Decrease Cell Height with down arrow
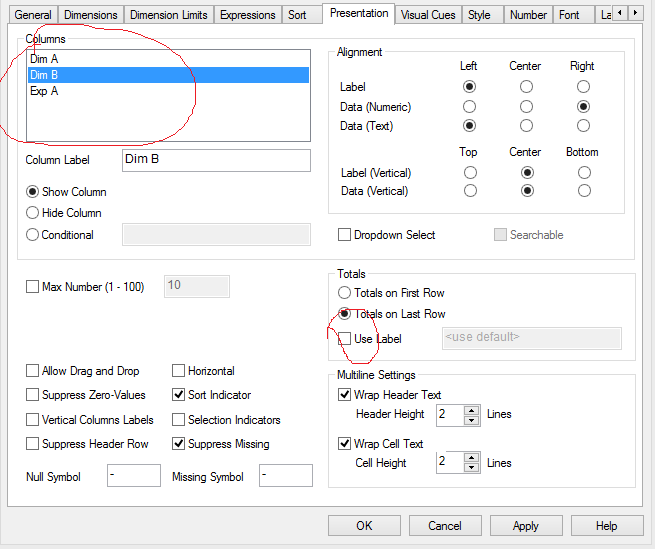The image size is (655, 549). 471,467
